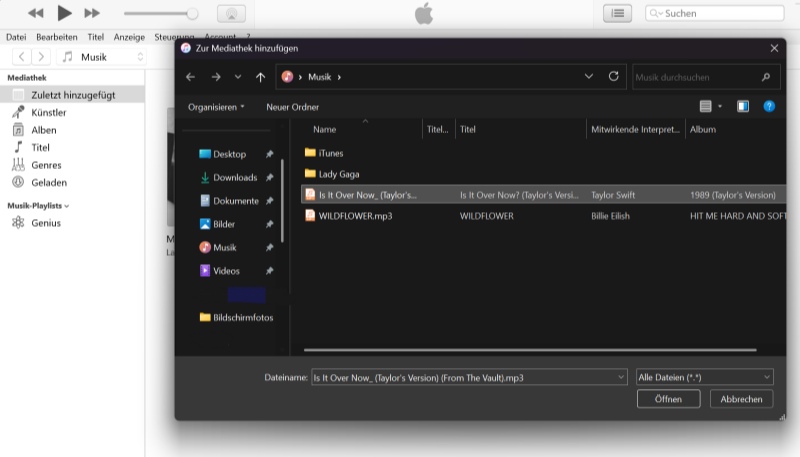Image resolution: width=800 pixels, height=457 pixels.
Task: Open the view options dropdown arrow
Action: click(719, 107)
